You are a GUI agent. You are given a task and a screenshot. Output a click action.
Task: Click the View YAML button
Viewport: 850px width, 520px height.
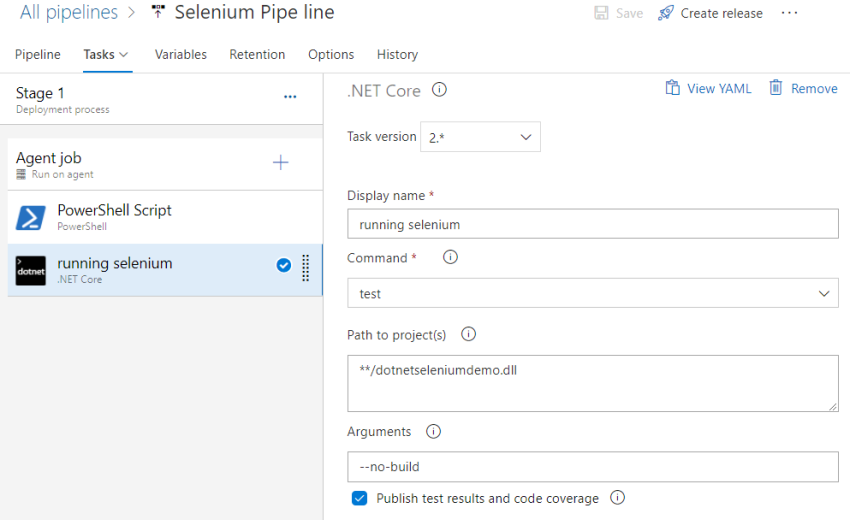(708, 89)
